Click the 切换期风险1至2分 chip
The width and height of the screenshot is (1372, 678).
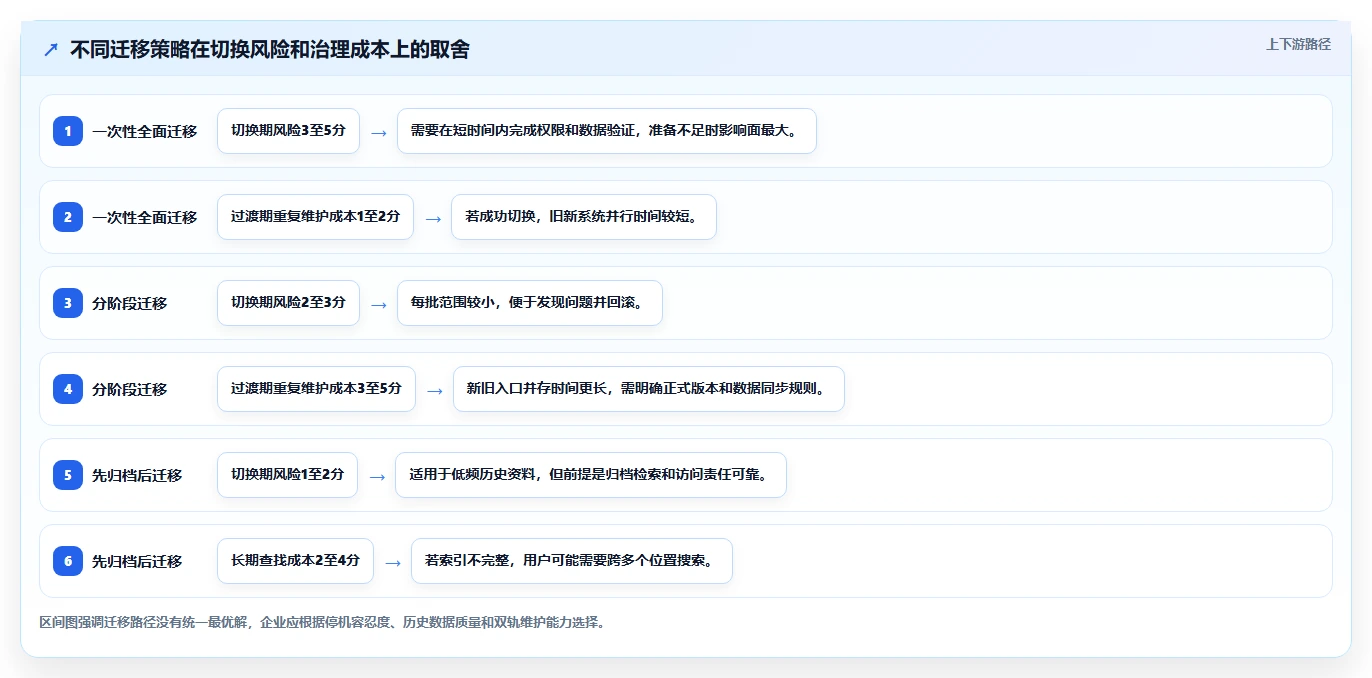tap(287, 475)
